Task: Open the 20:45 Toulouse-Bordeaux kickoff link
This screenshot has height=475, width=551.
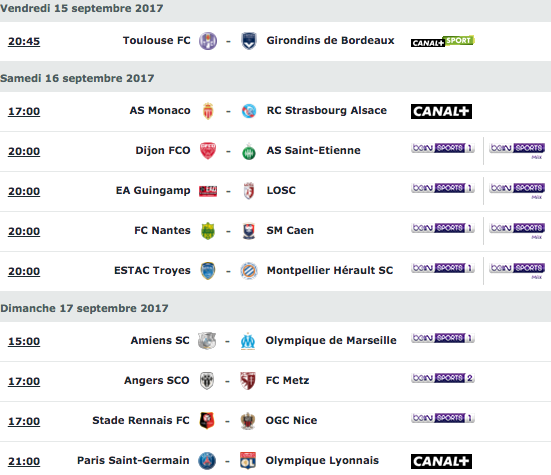Action: click(x=24, y=41)
